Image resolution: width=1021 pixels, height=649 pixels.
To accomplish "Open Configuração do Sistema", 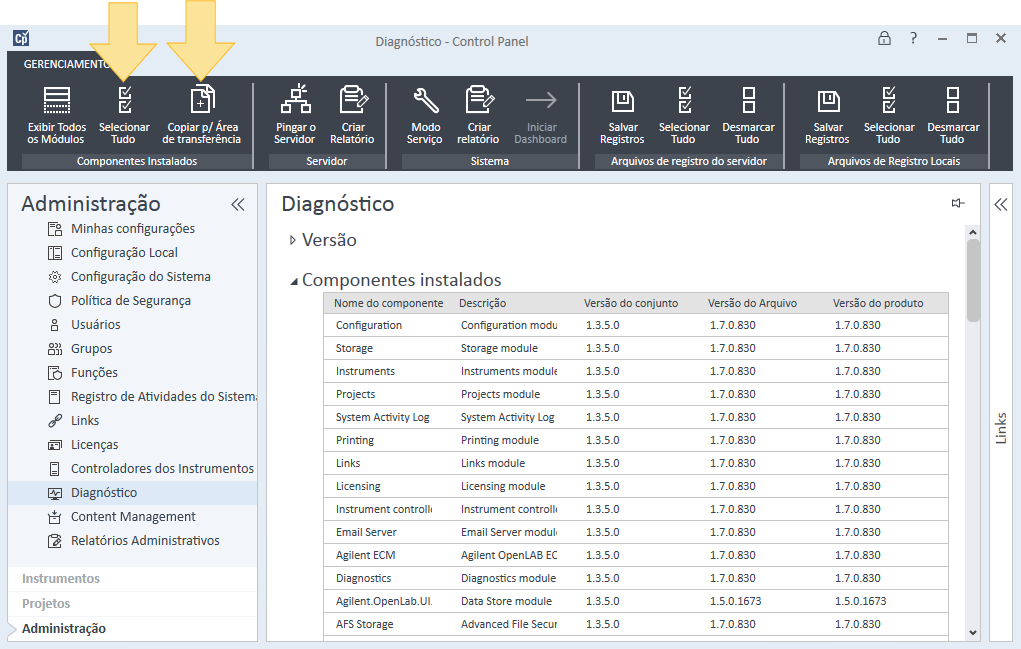I will click(x=141, y=277).
